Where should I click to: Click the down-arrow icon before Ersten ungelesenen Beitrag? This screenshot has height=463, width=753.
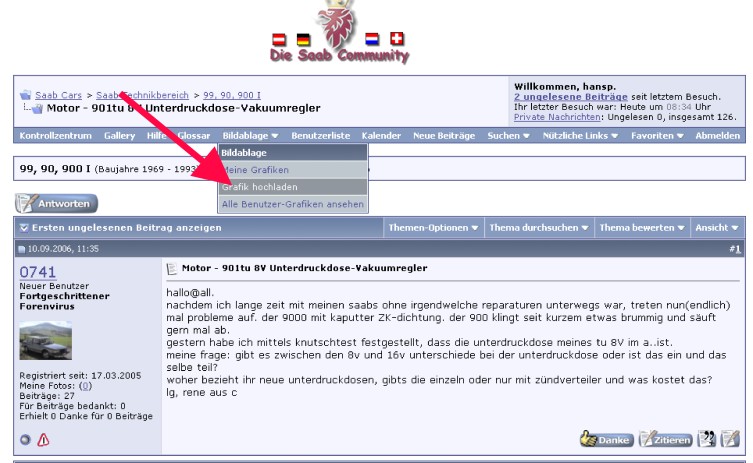pos(24,228)
